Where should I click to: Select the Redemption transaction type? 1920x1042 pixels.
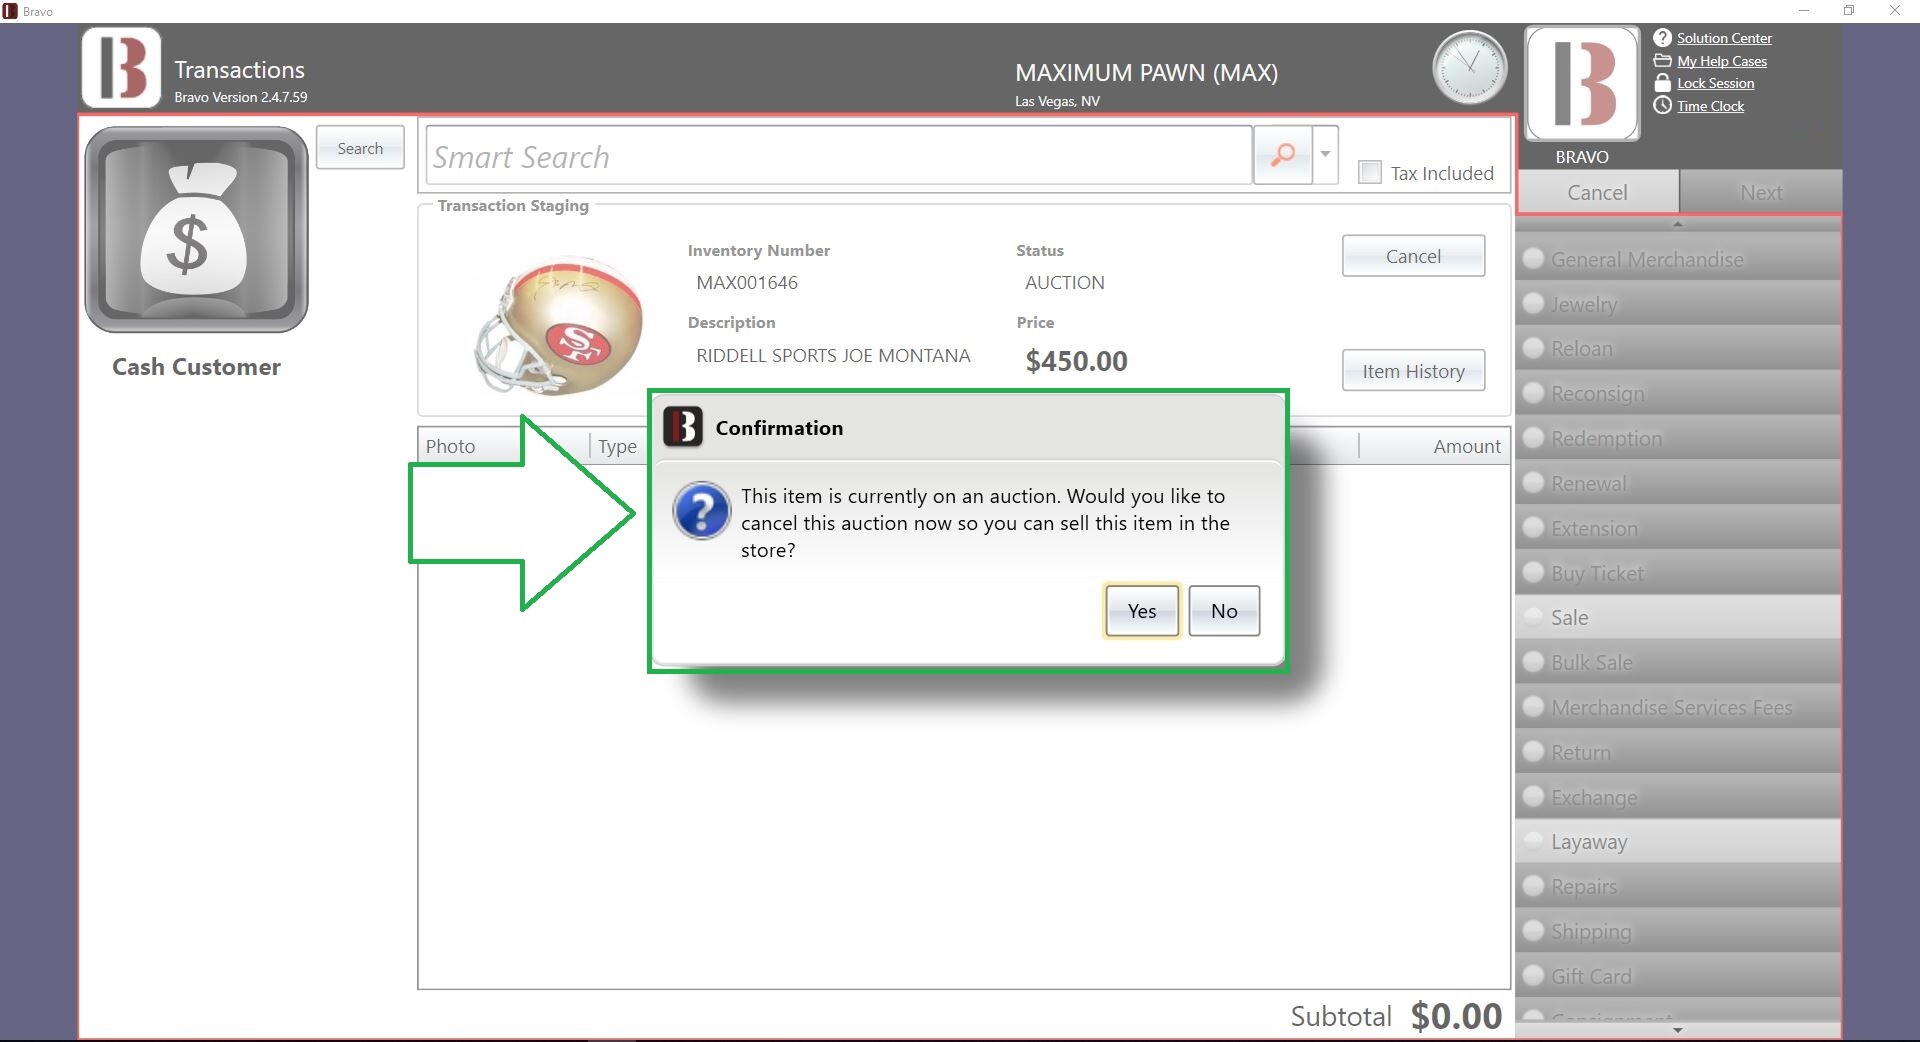point(1678,438)
